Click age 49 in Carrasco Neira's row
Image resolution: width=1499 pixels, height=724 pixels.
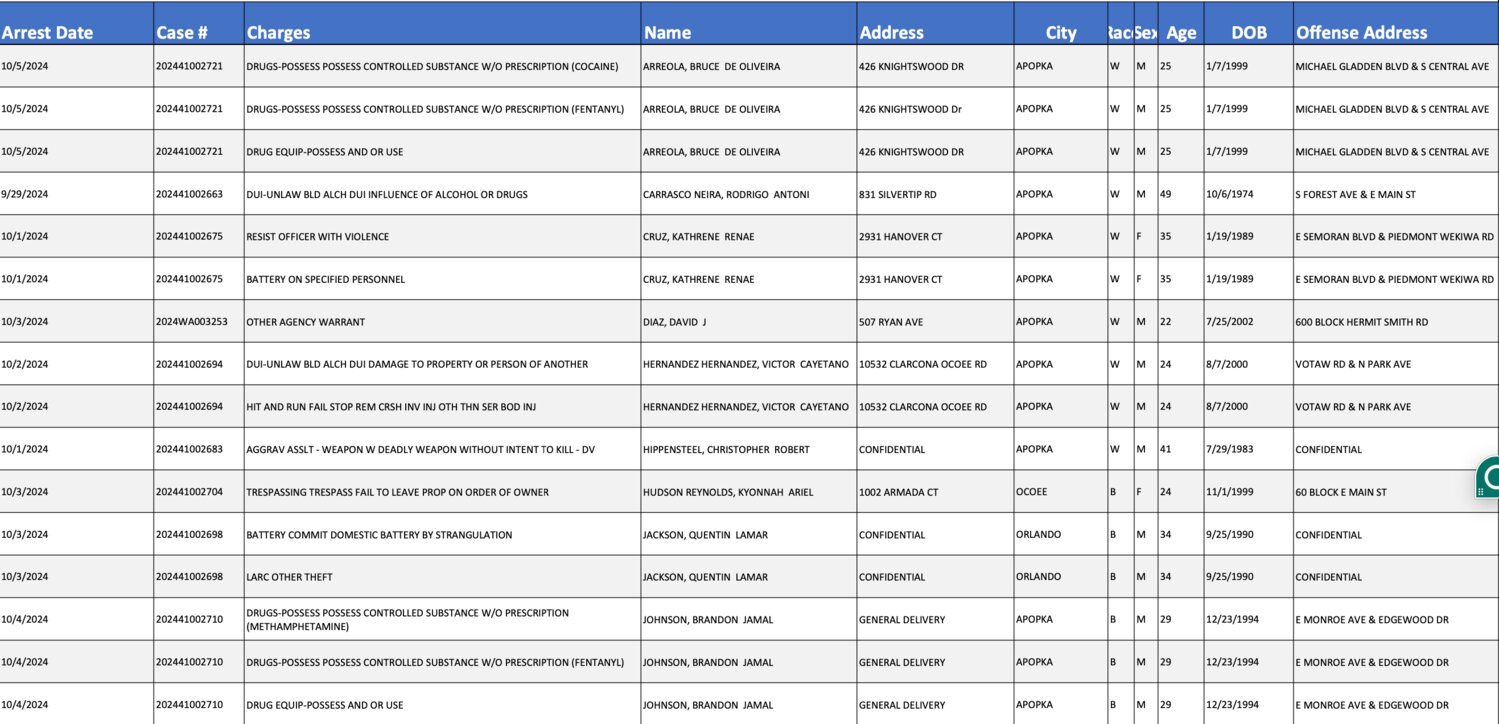(x=1180, y=194)
